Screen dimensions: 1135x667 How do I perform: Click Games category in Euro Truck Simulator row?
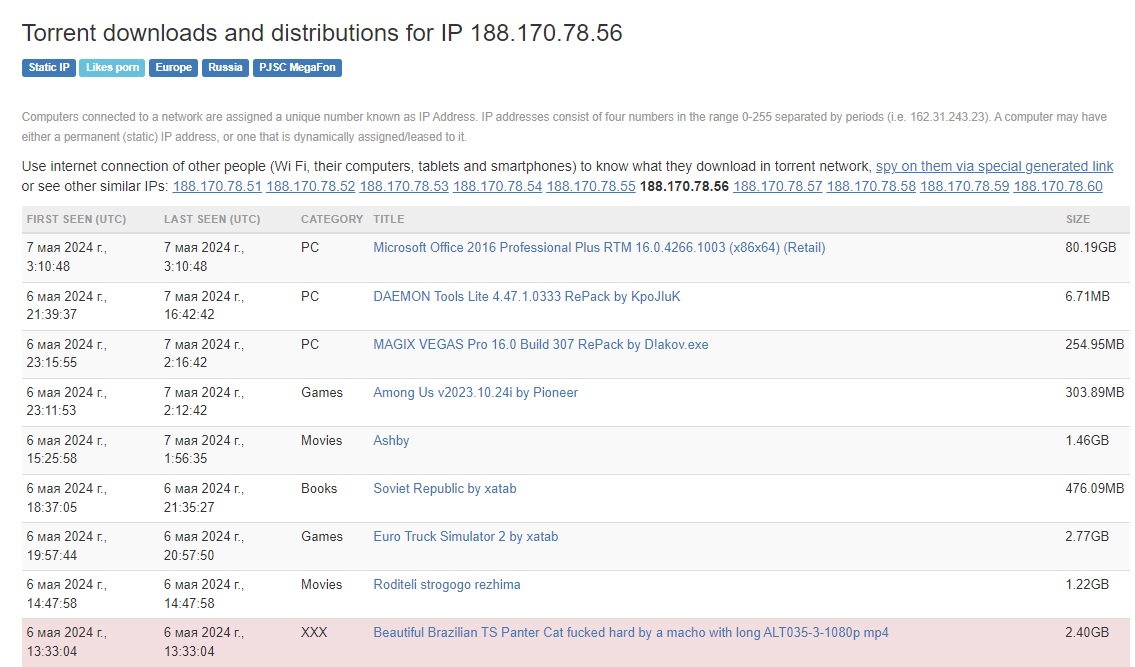point(322,537)
